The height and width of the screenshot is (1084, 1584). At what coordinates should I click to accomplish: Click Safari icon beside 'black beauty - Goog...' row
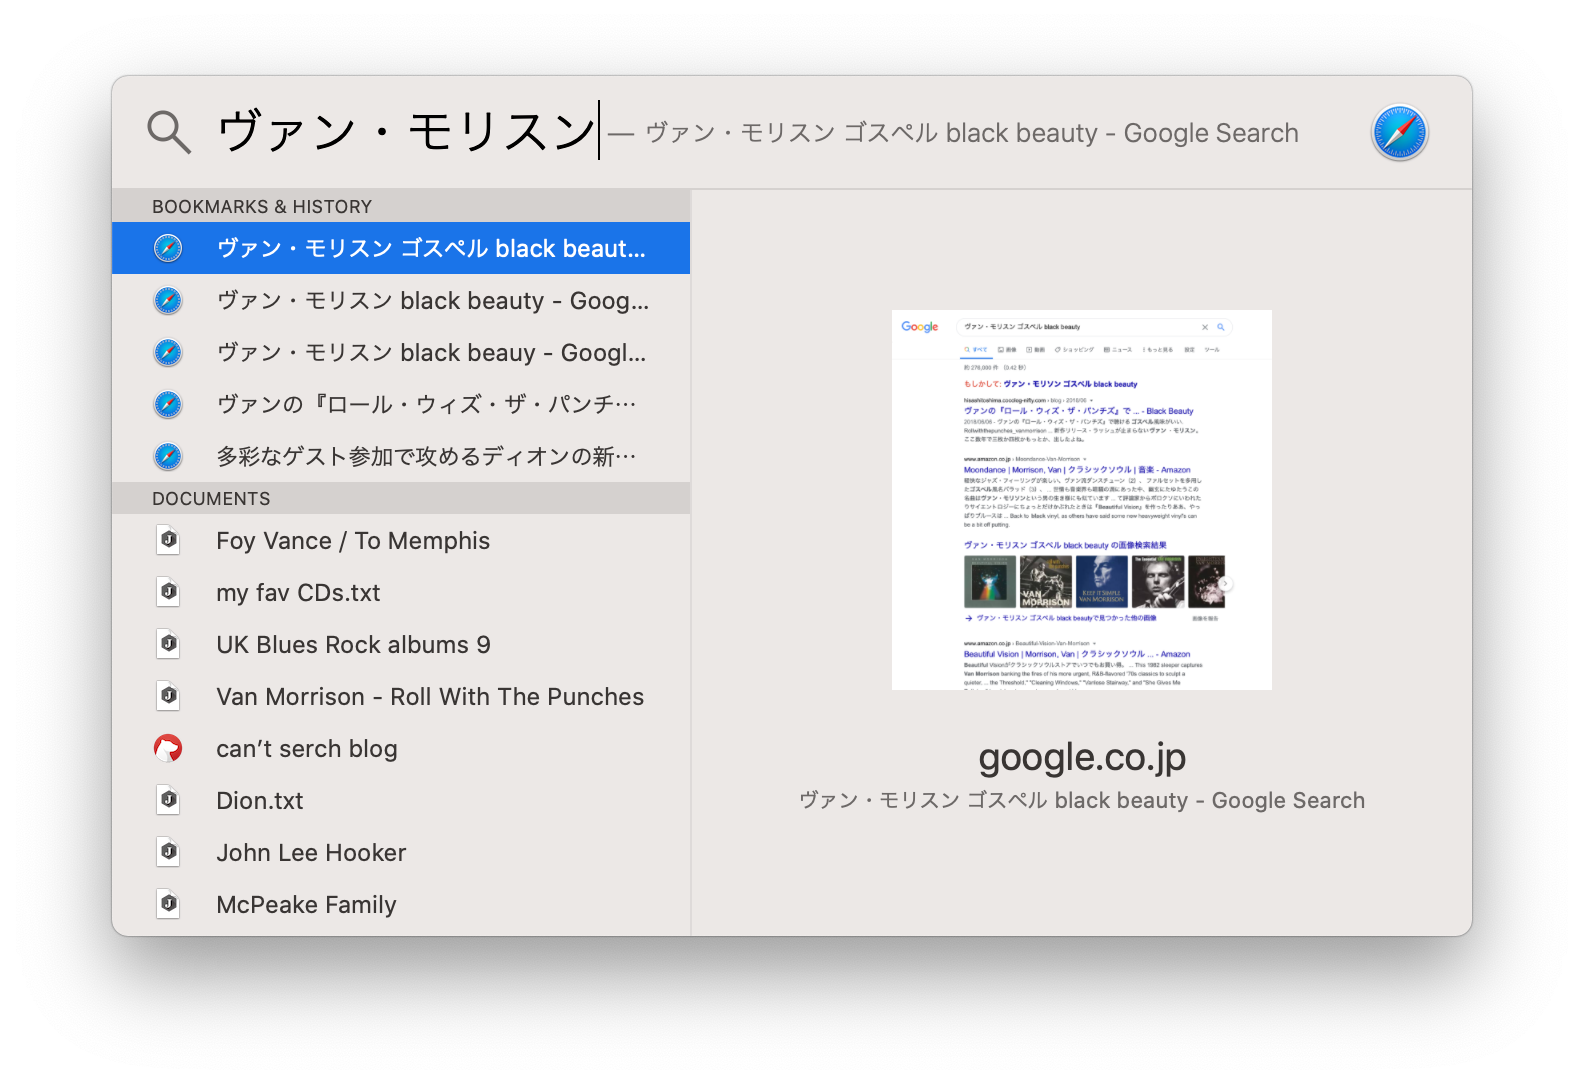tap(168, 300)
